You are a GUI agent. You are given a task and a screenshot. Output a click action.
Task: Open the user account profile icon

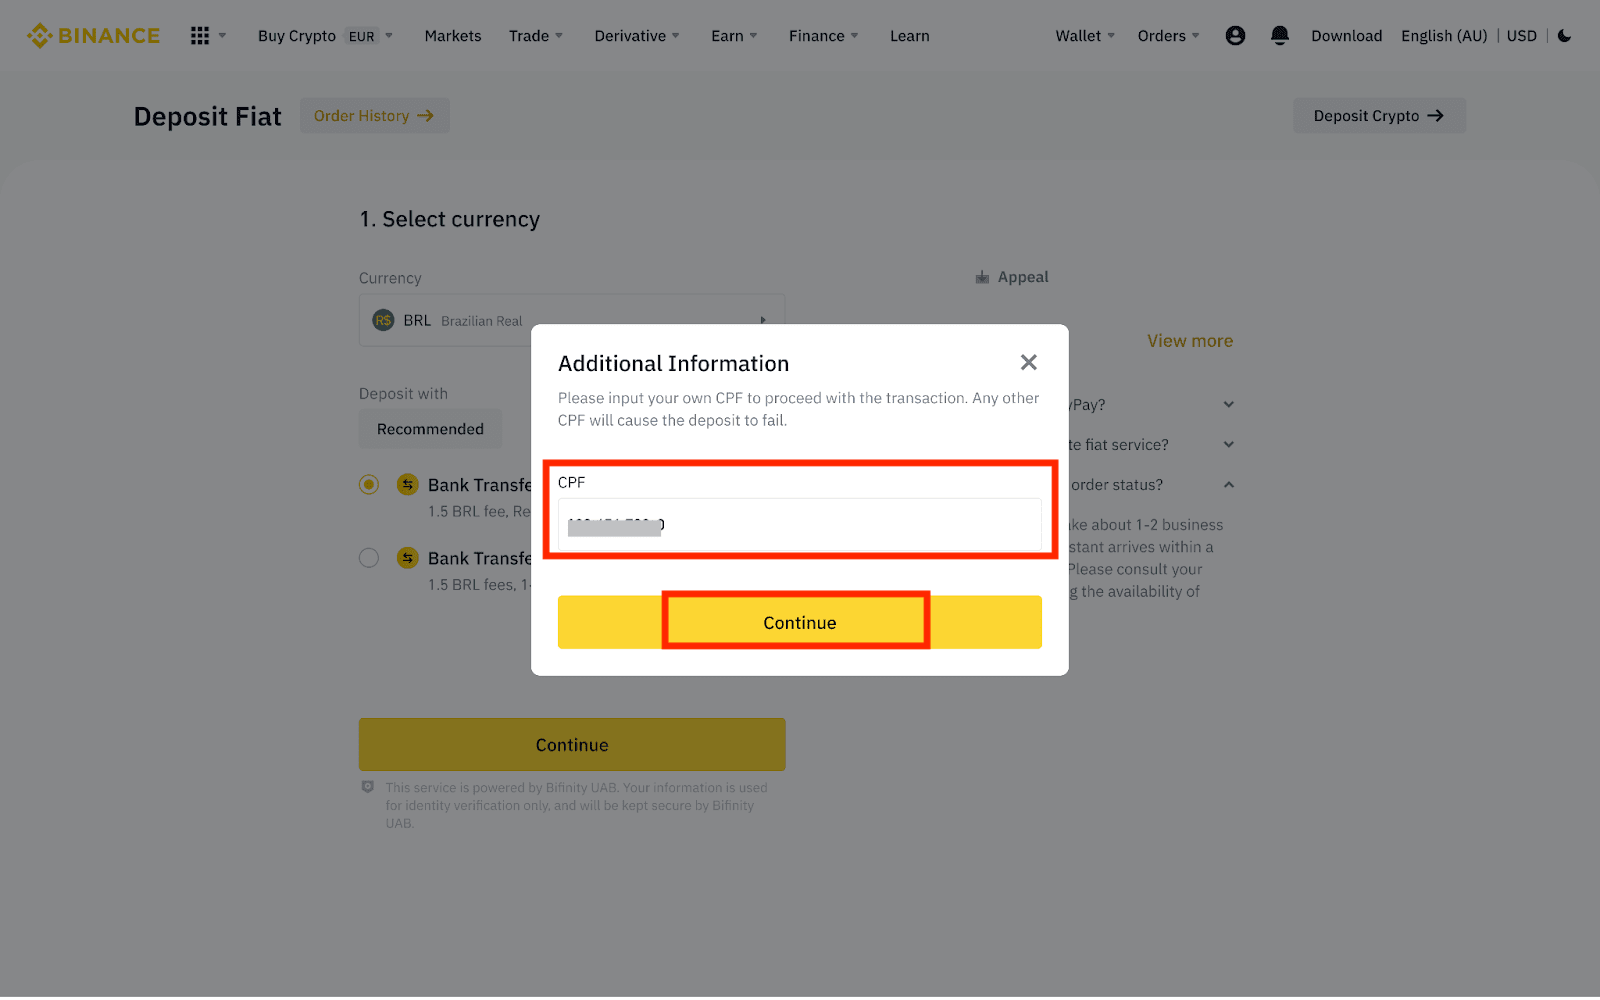coord(1235,36)
